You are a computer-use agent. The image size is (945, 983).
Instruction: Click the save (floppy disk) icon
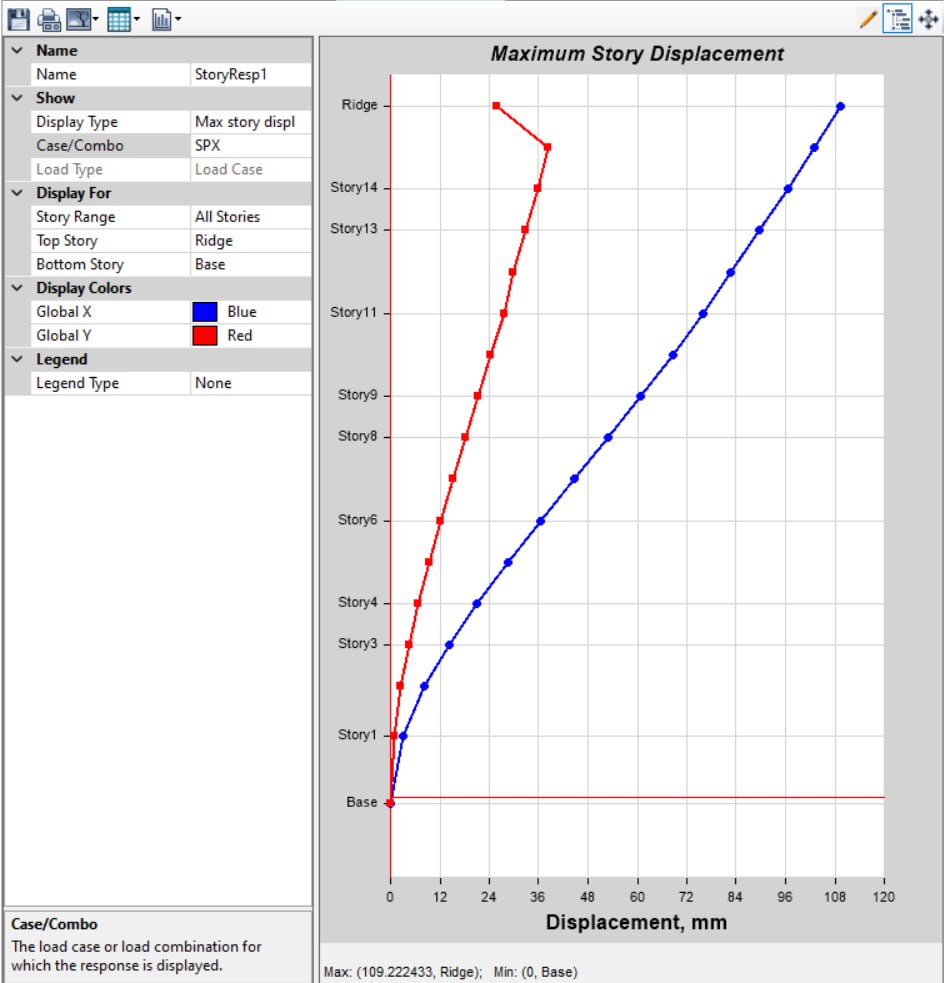(x=18, y=18)
